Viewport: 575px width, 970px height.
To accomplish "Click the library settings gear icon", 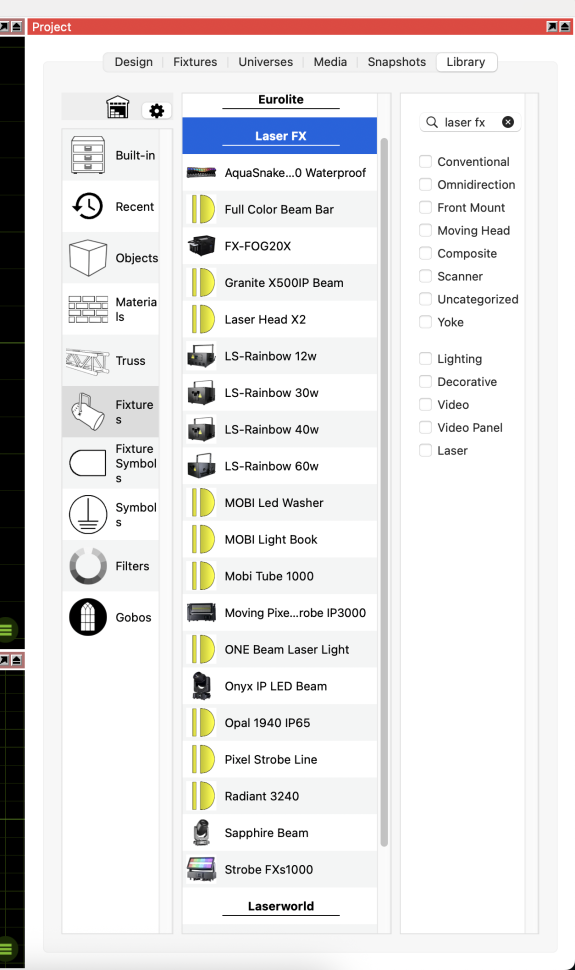I will [157, 111].
